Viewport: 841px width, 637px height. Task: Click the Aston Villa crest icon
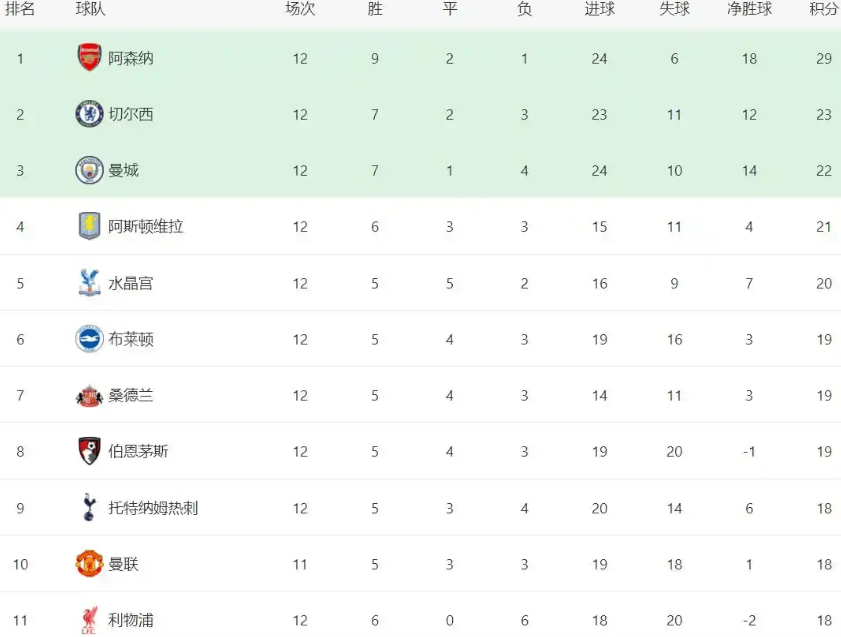[x=90, y=226]
